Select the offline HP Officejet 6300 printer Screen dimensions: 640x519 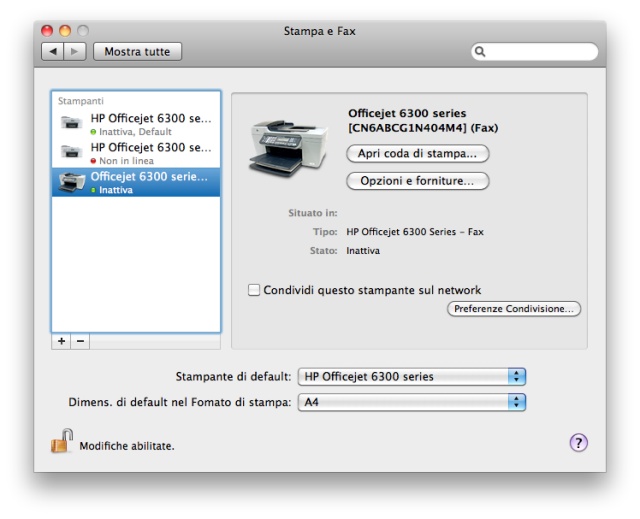coord(136,153)
